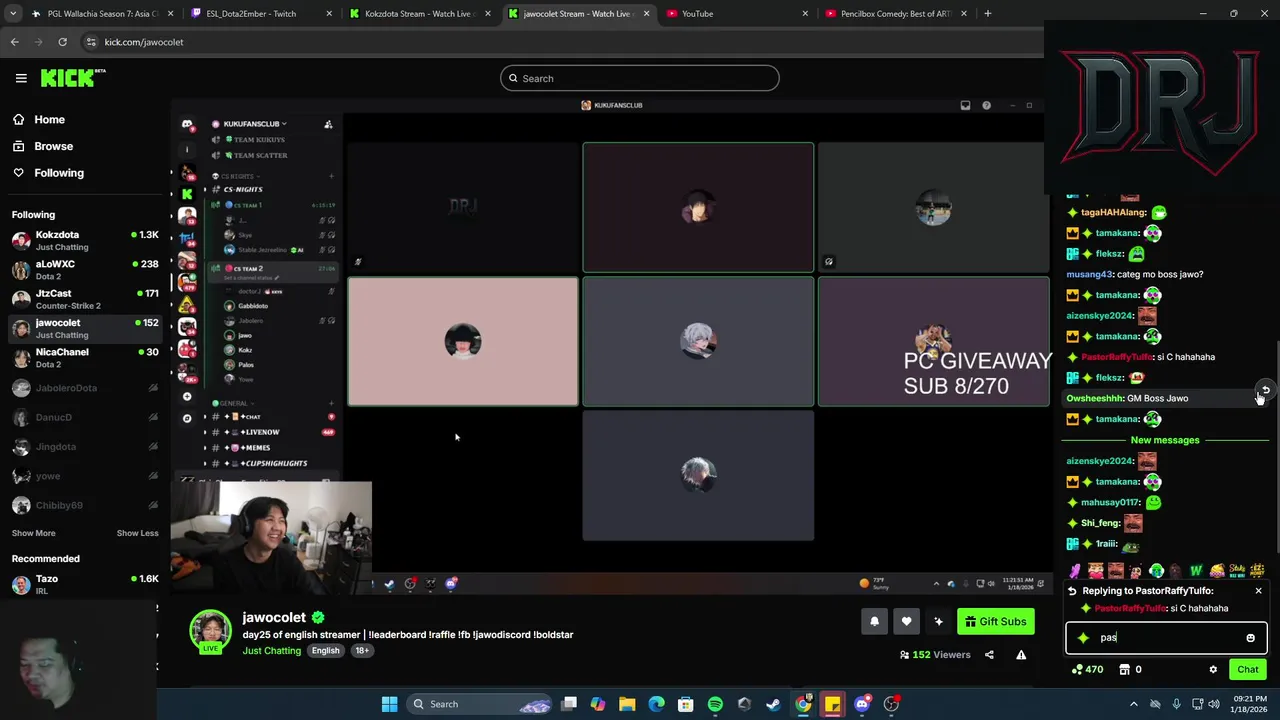The image size is (1280, 720).
Task: Toggle the microphone in the system tray
Action: click(1176, 704)
